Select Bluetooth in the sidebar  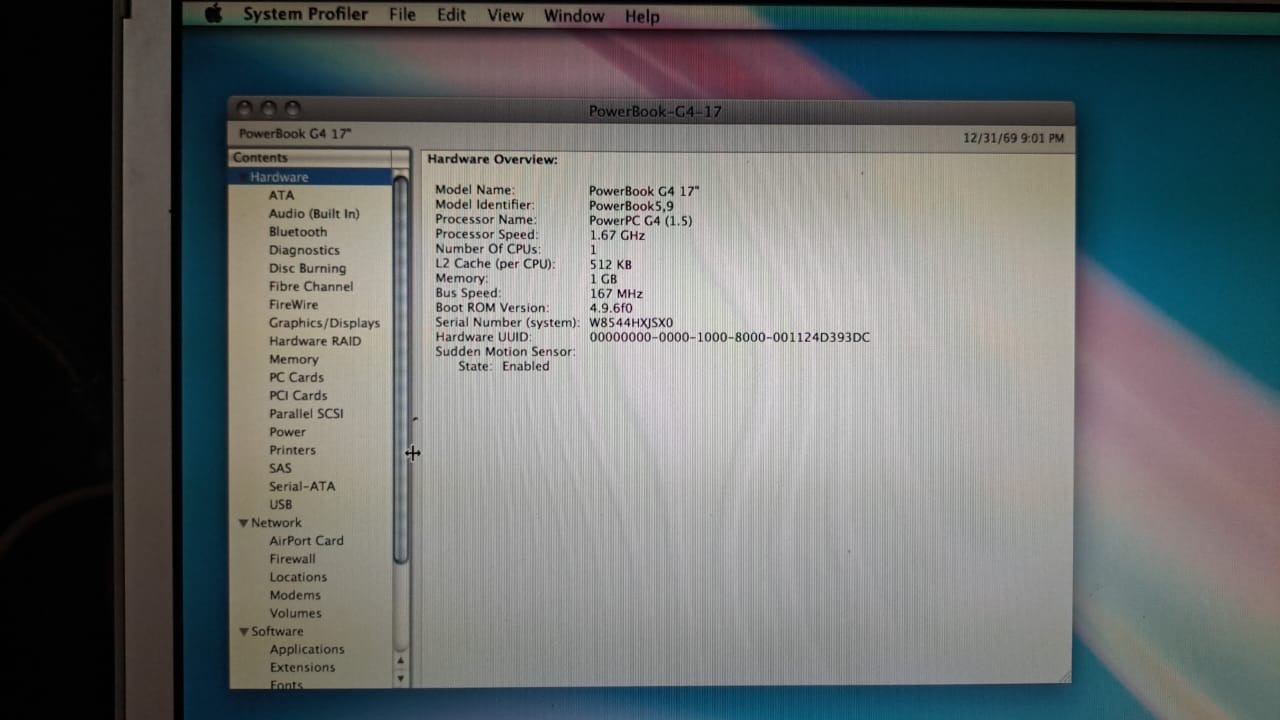coord(298,231)
